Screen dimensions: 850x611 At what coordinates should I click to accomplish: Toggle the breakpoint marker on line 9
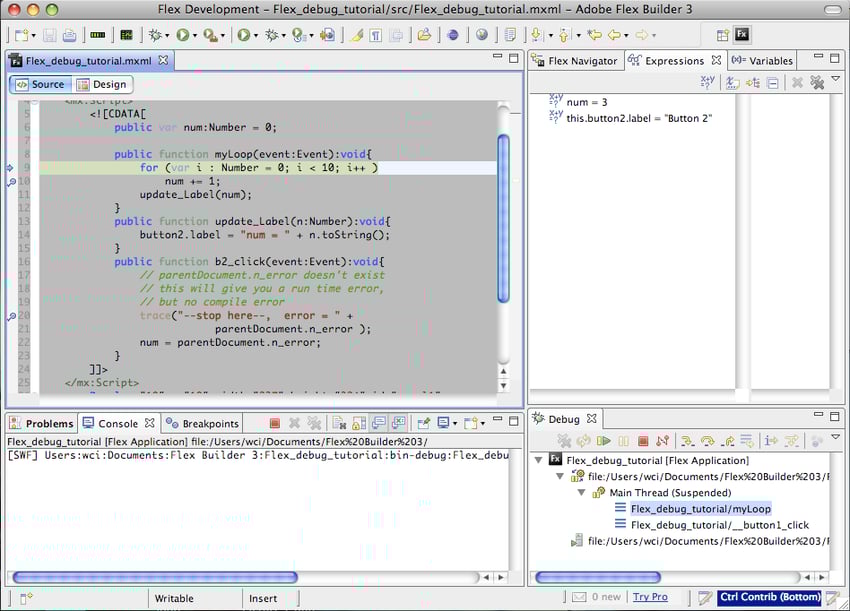(x=10, y=168)
